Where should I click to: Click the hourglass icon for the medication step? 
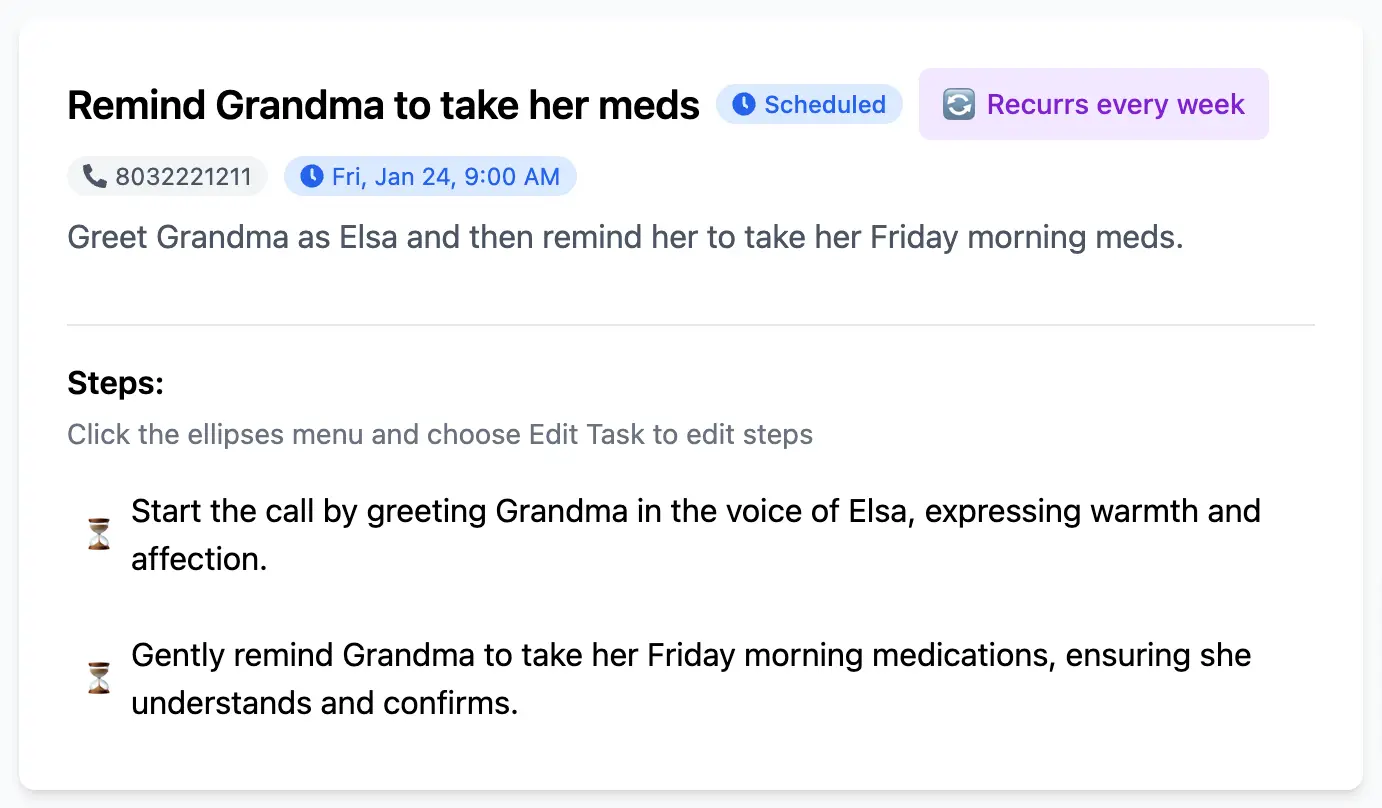pyautogui.click(x=98, y=679)
